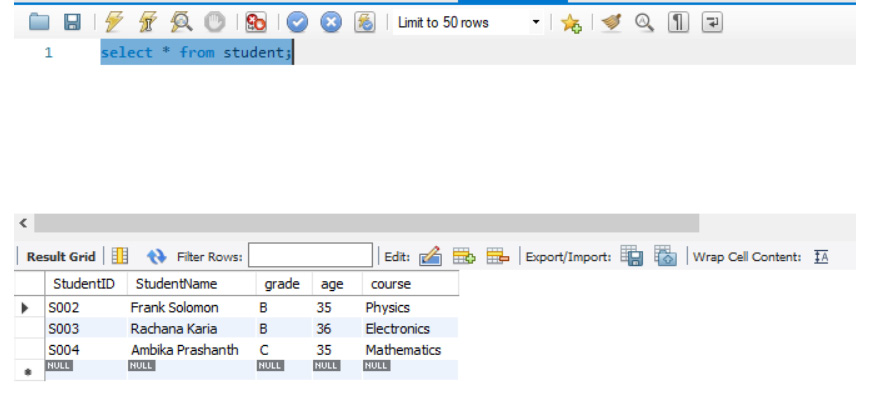This screenshot has height=418, width=870.
Task: Select course cell Mathematics
Action: tap(410, 350)
